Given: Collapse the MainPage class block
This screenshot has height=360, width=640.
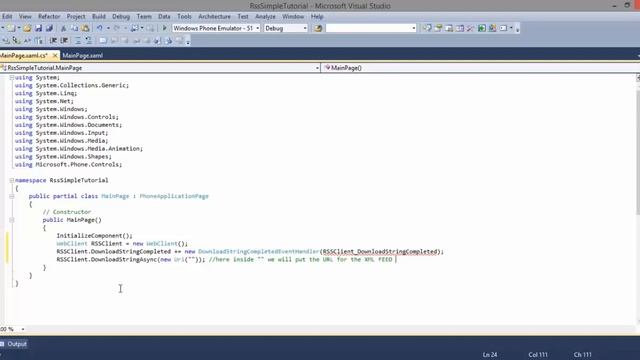Looking at the screenshot, I should (12, 196).
